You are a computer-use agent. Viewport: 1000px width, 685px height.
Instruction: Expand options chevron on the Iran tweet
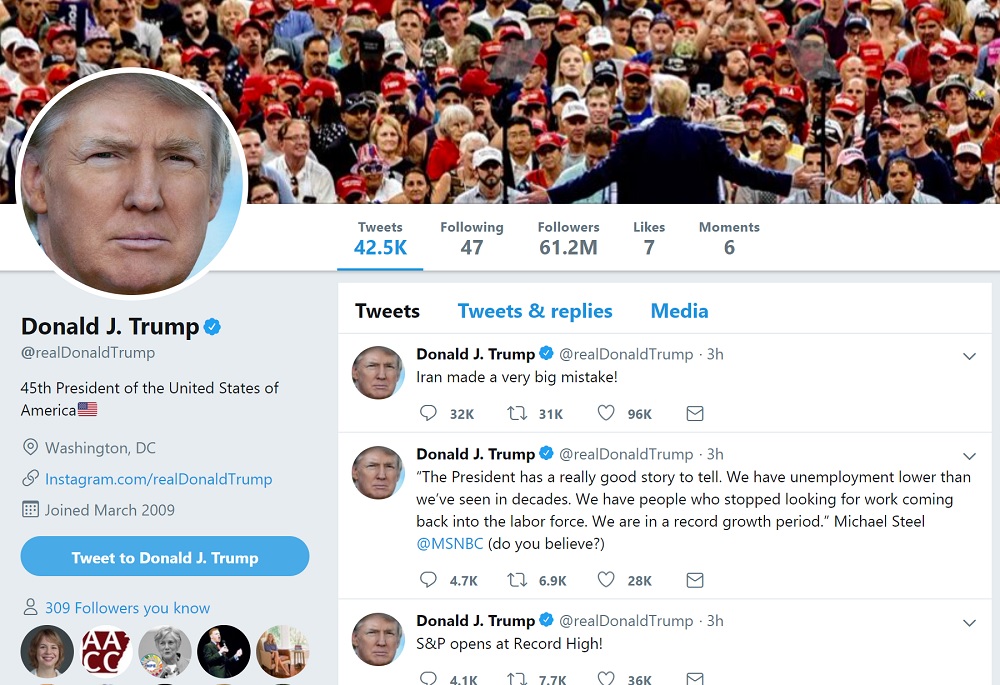click(x=969, y=357)
